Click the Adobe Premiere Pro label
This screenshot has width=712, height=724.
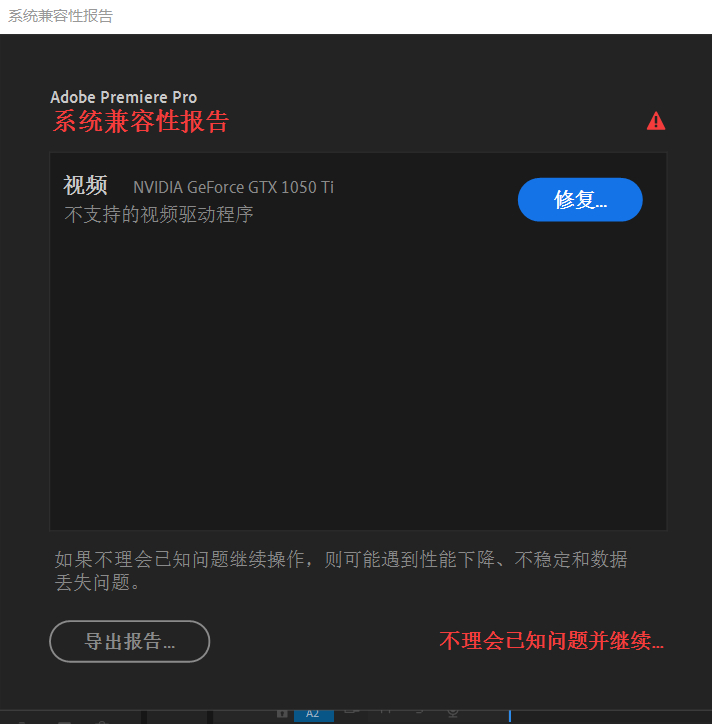[x=124, y=97]
